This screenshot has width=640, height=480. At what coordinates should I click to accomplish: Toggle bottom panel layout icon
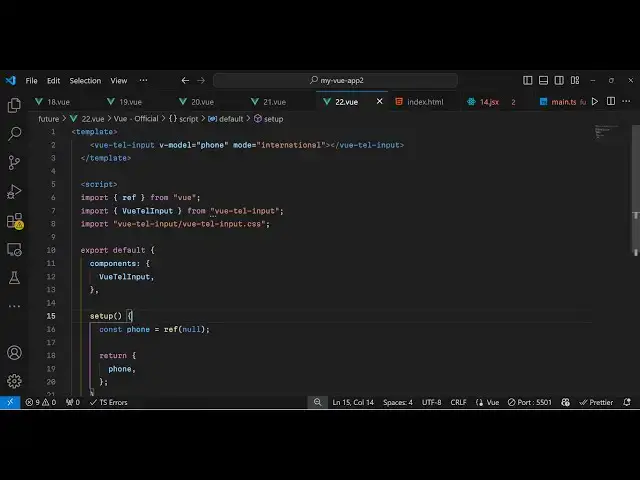(543, 80)
